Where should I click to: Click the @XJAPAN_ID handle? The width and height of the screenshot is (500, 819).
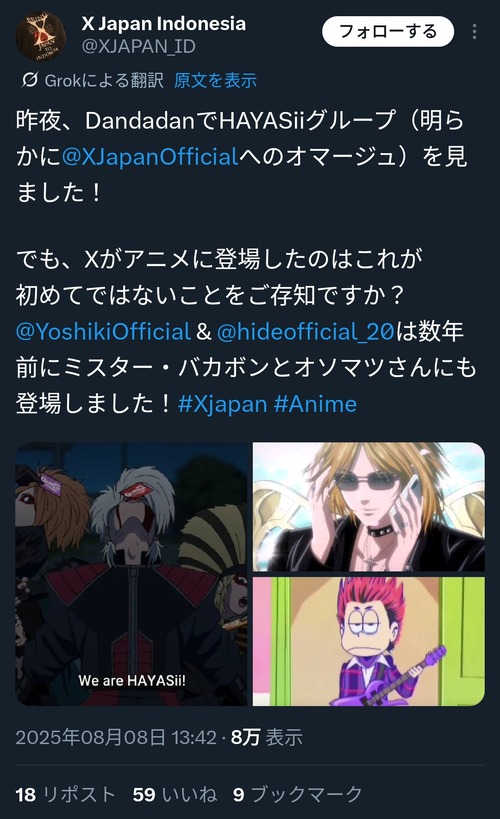[138, 46]
